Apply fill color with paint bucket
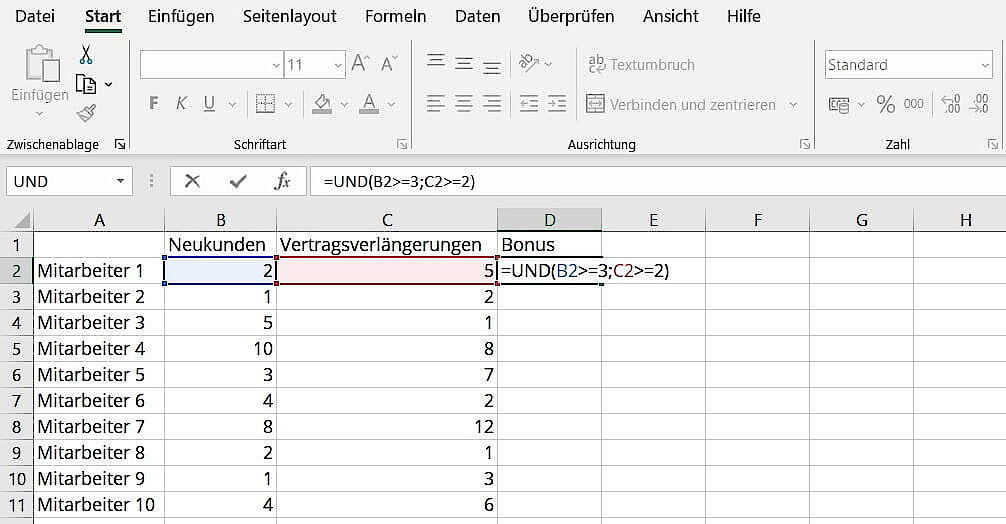Viewport: 1006px width, 524px height. [322, 103]
